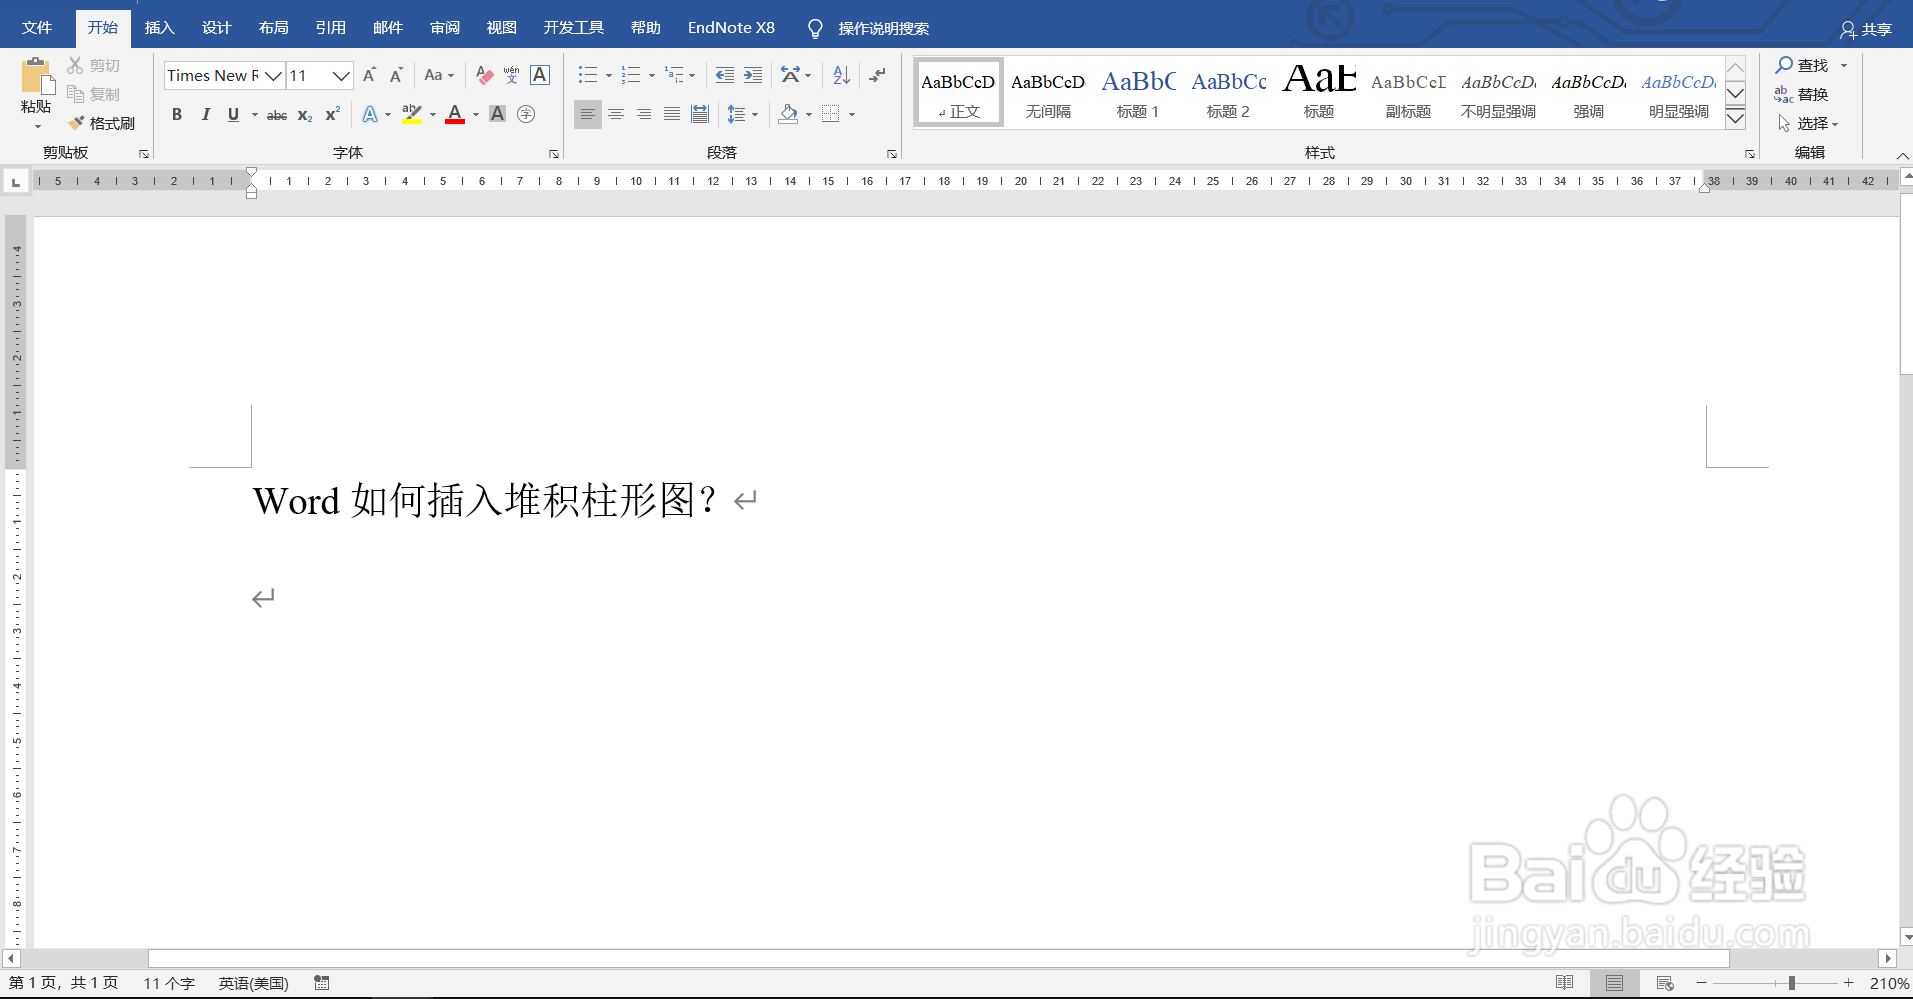This screenshot has height=999, width=1913.
Task: Switch to the References (引用) tab
Action: (x=330, y=28)
